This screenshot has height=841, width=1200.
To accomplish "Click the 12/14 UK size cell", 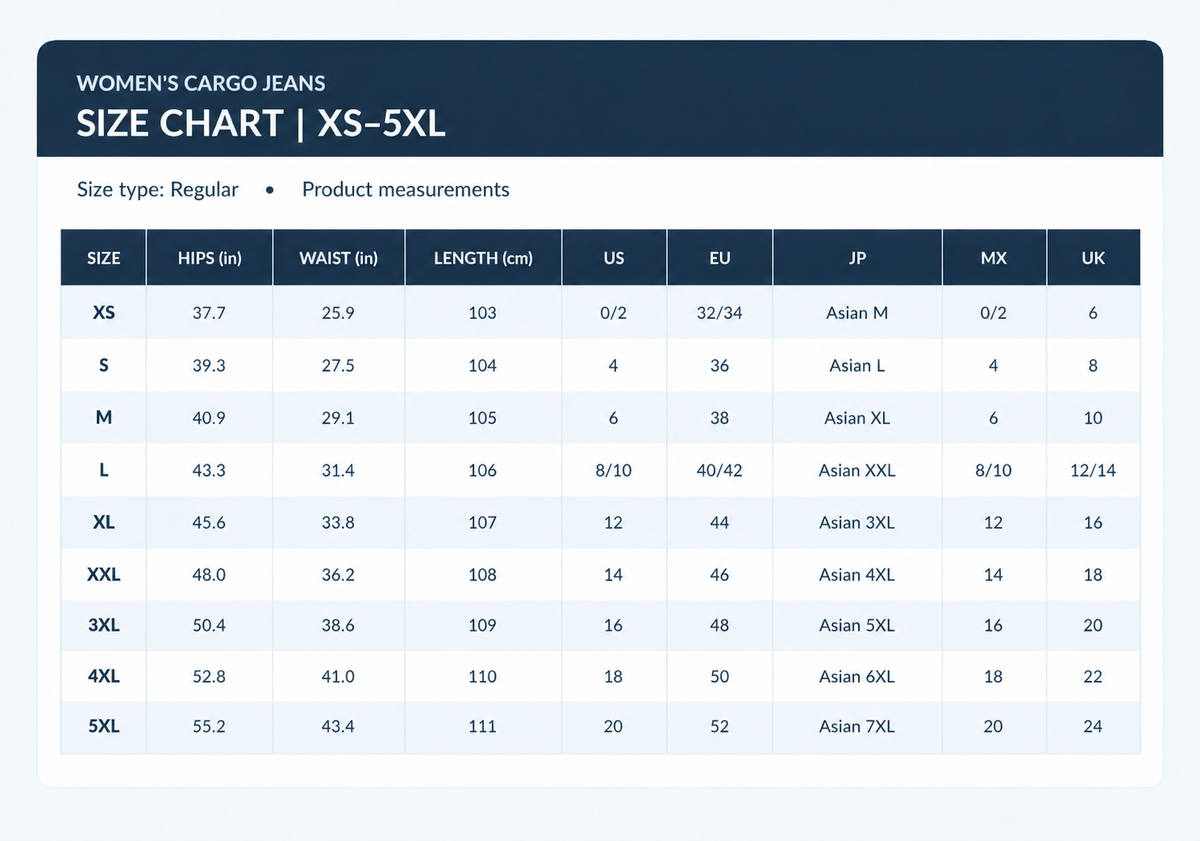I will (1093, 470).
